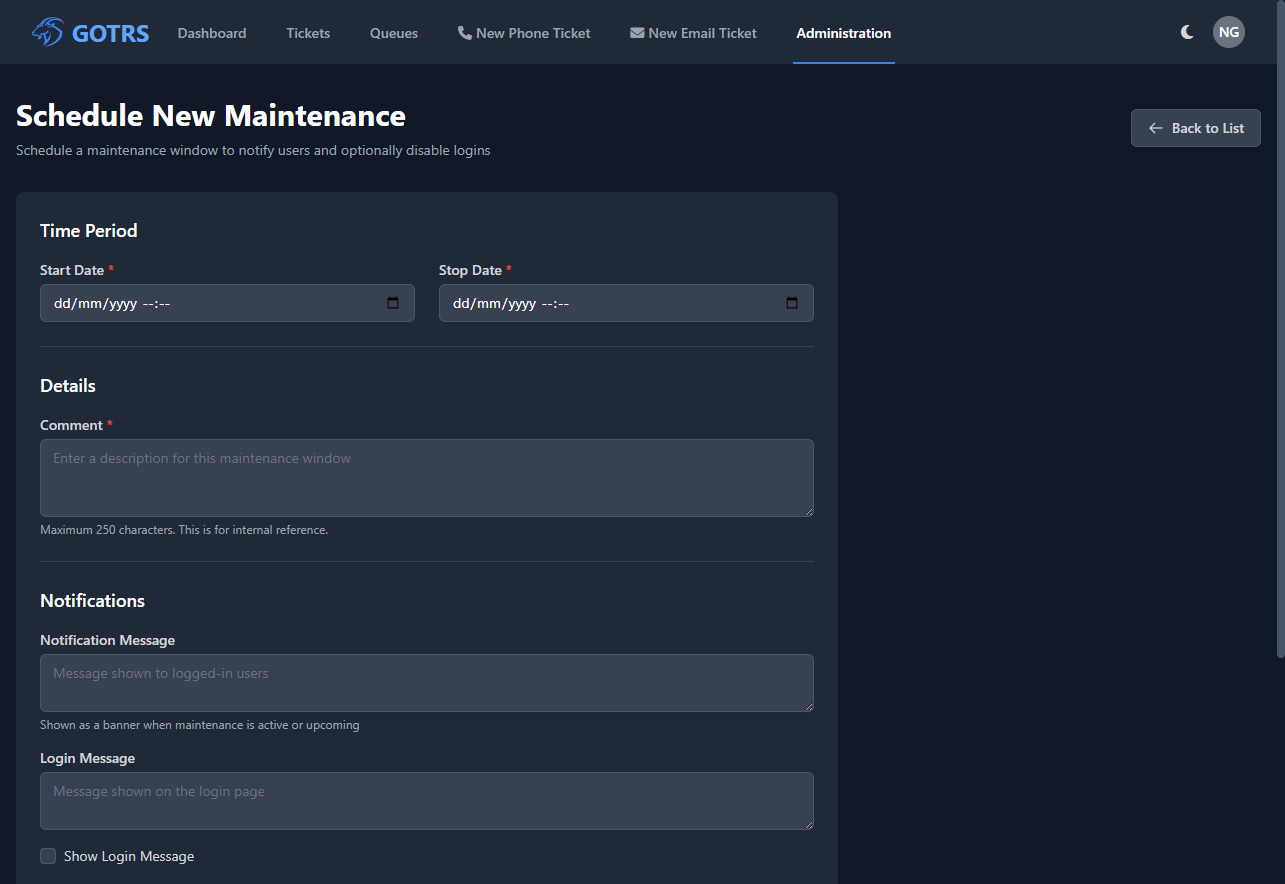Click the Login Message text area
1285x884 pixels.
pos(427,800)
